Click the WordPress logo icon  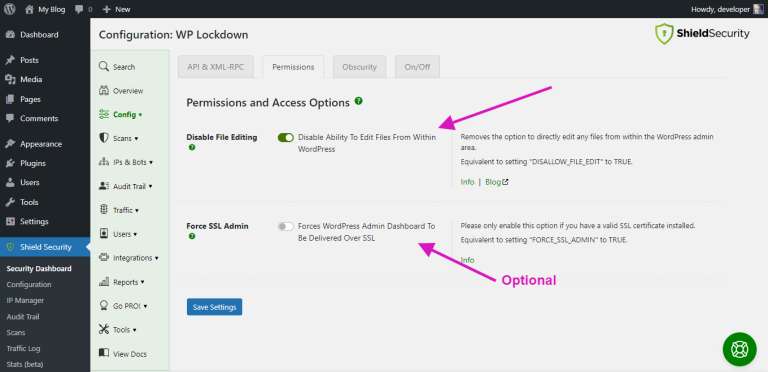9,9
